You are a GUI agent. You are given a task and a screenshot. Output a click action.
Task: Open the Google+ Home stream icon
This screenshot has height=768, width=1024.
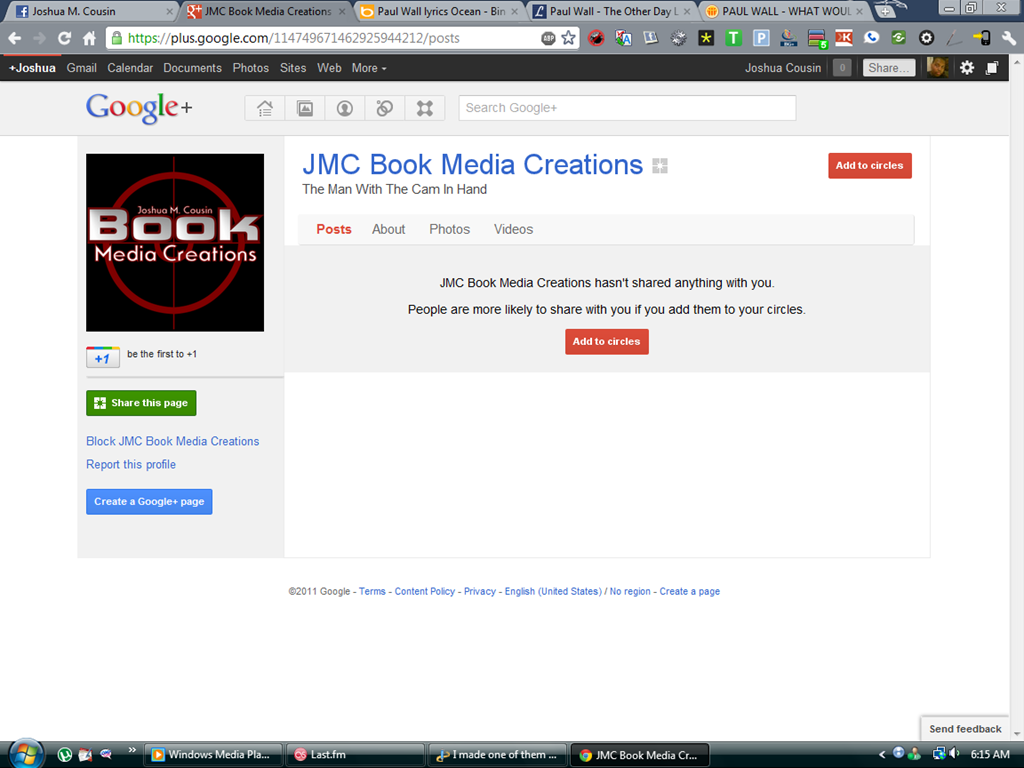[x=264, y=108]
